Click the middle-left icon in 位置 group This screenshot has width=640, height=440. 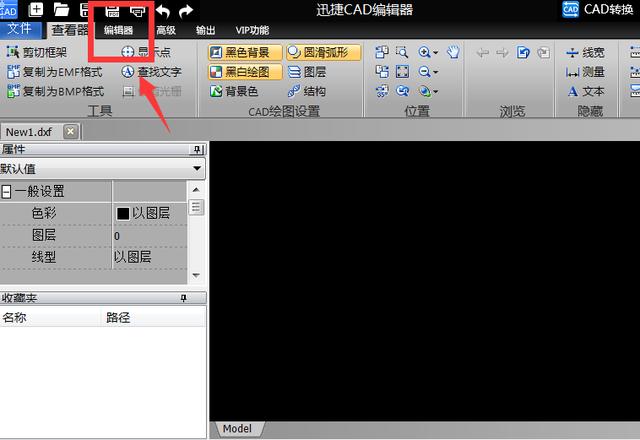pyautogui.click(x=382, y=72)
